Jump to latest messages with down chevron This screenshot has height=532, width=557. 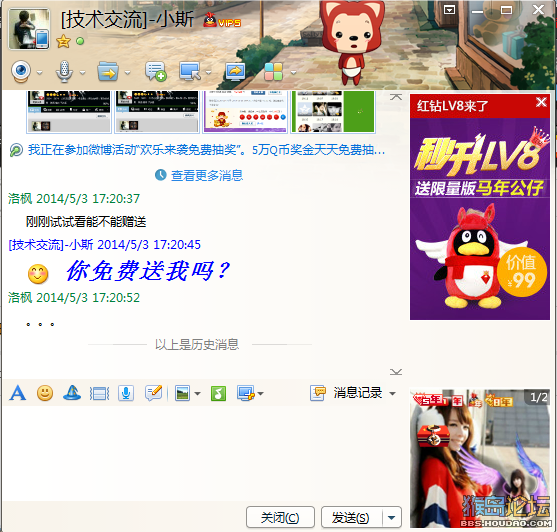tap(396, 372)
